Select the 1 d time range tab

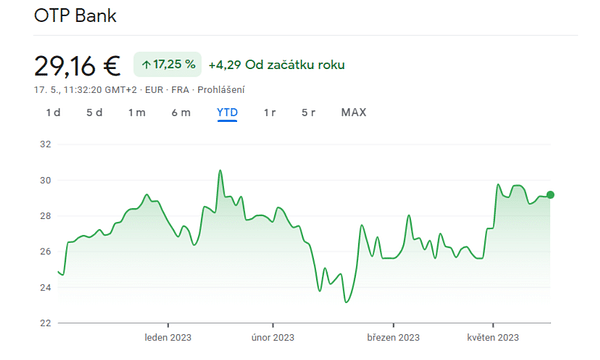pos(54,112)
